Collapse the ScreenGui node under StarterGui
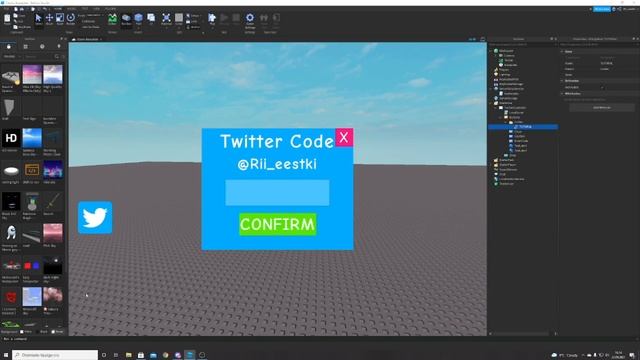The width and height of the screenshot is (640, 360). click(496, 108)
